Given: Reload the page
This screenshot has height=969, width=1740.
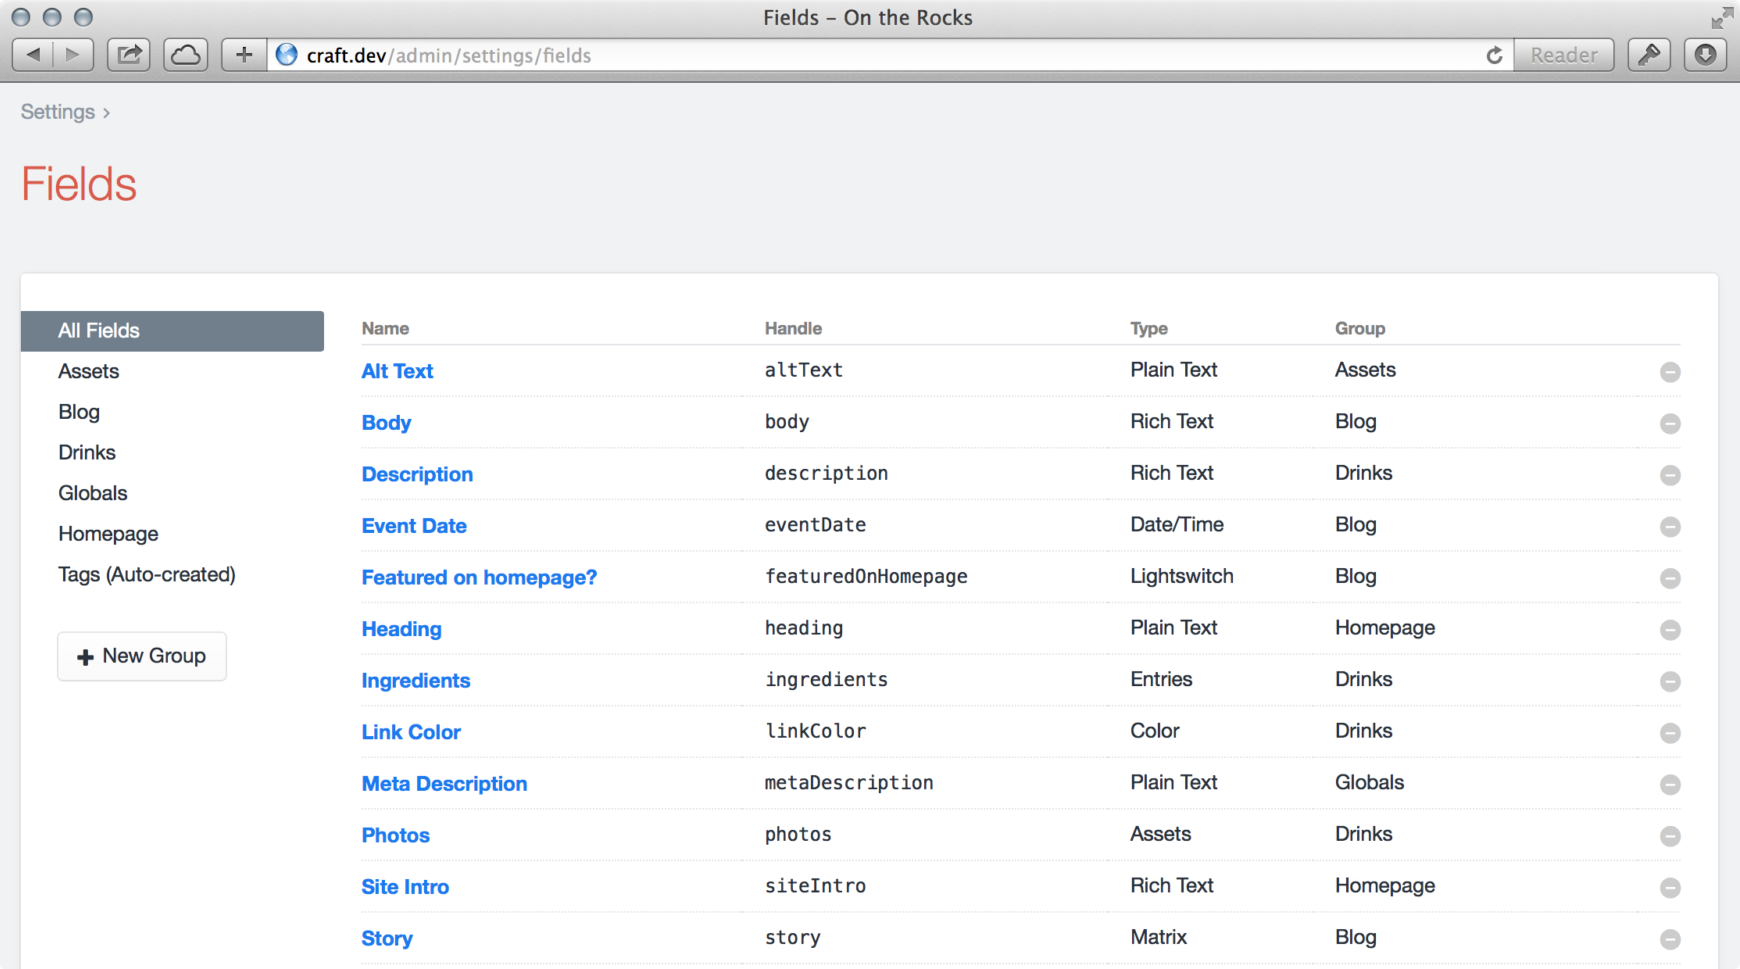Looking at the screenshot, I should click(1494, 56).
